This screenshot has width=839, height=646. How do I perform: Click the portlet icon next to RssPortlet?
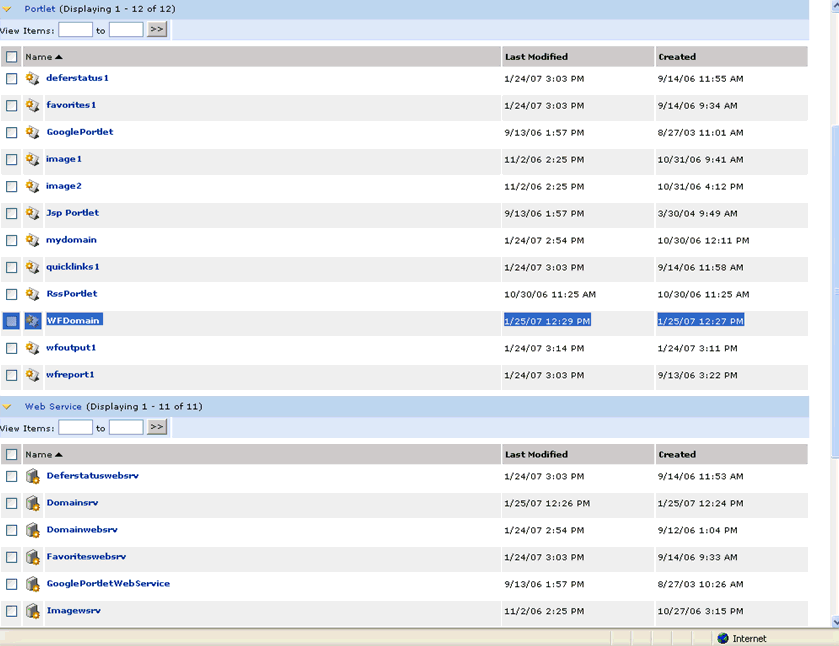[x=33, y=294]
